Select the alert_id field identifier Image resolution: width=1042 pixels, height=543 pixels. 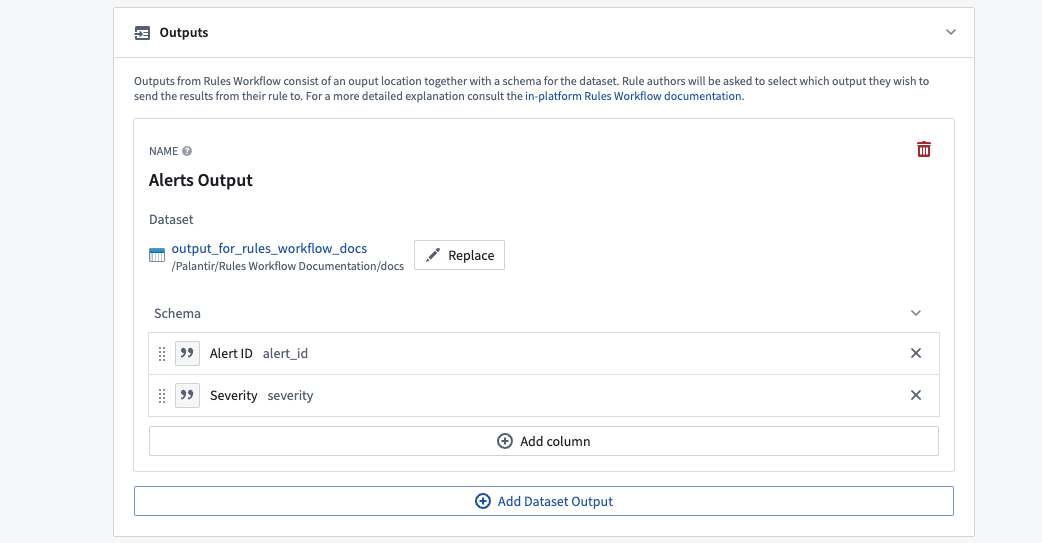click(285, 354)
